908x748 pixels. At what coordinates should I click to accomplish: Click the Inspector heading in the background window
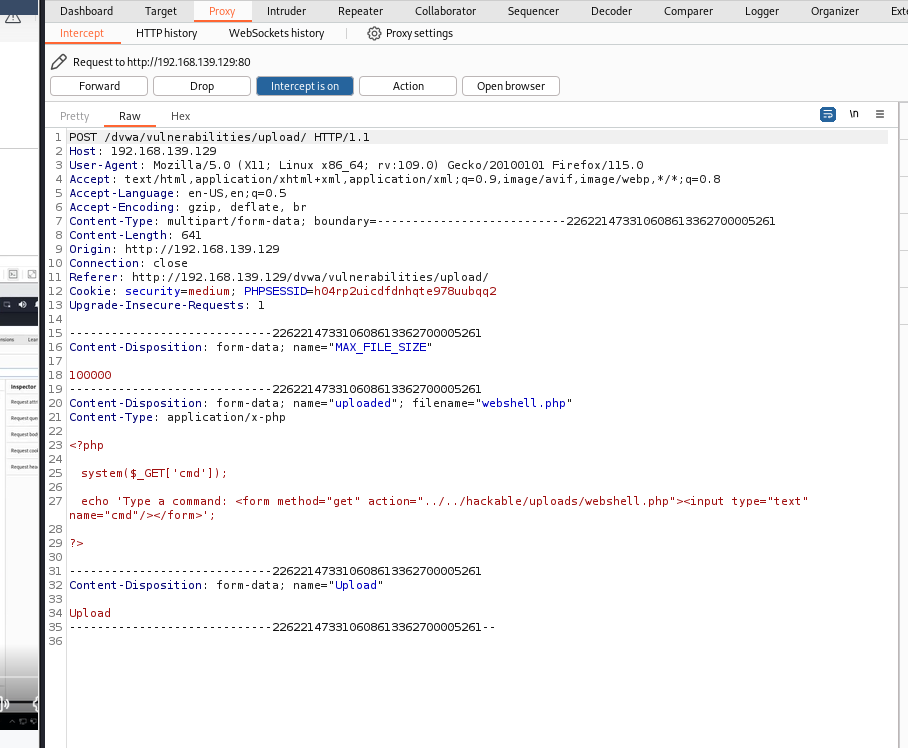click(x=23, y=387)
